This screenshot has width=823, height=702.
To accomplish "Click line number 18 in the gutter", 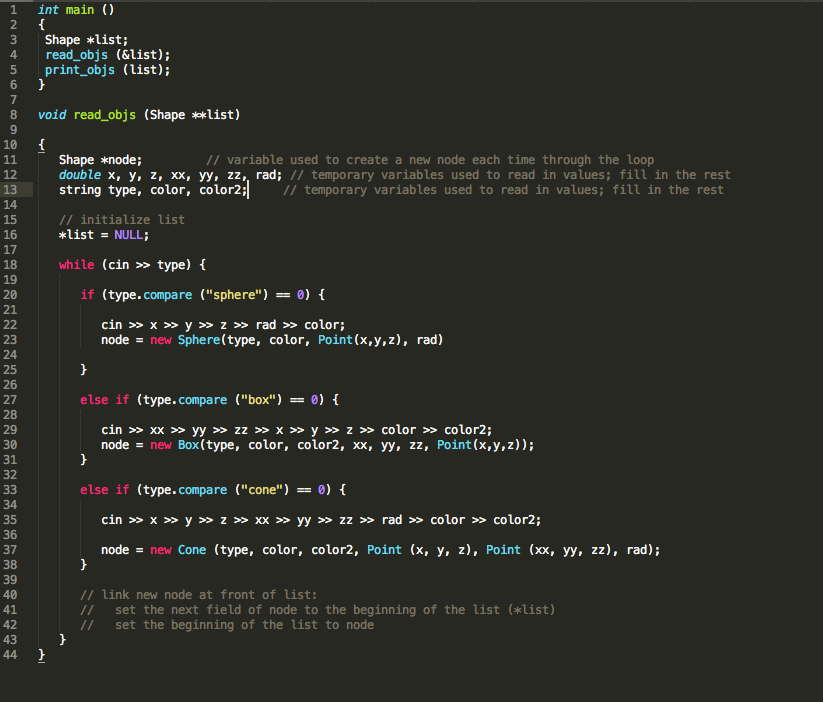I will pos(10,265).
